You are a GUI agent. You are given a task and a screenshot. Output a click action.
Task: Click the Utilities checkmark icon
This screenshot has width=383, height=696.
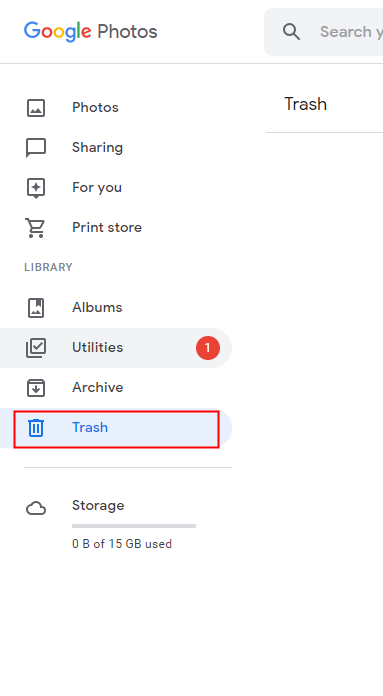click(x=36, y=348)
